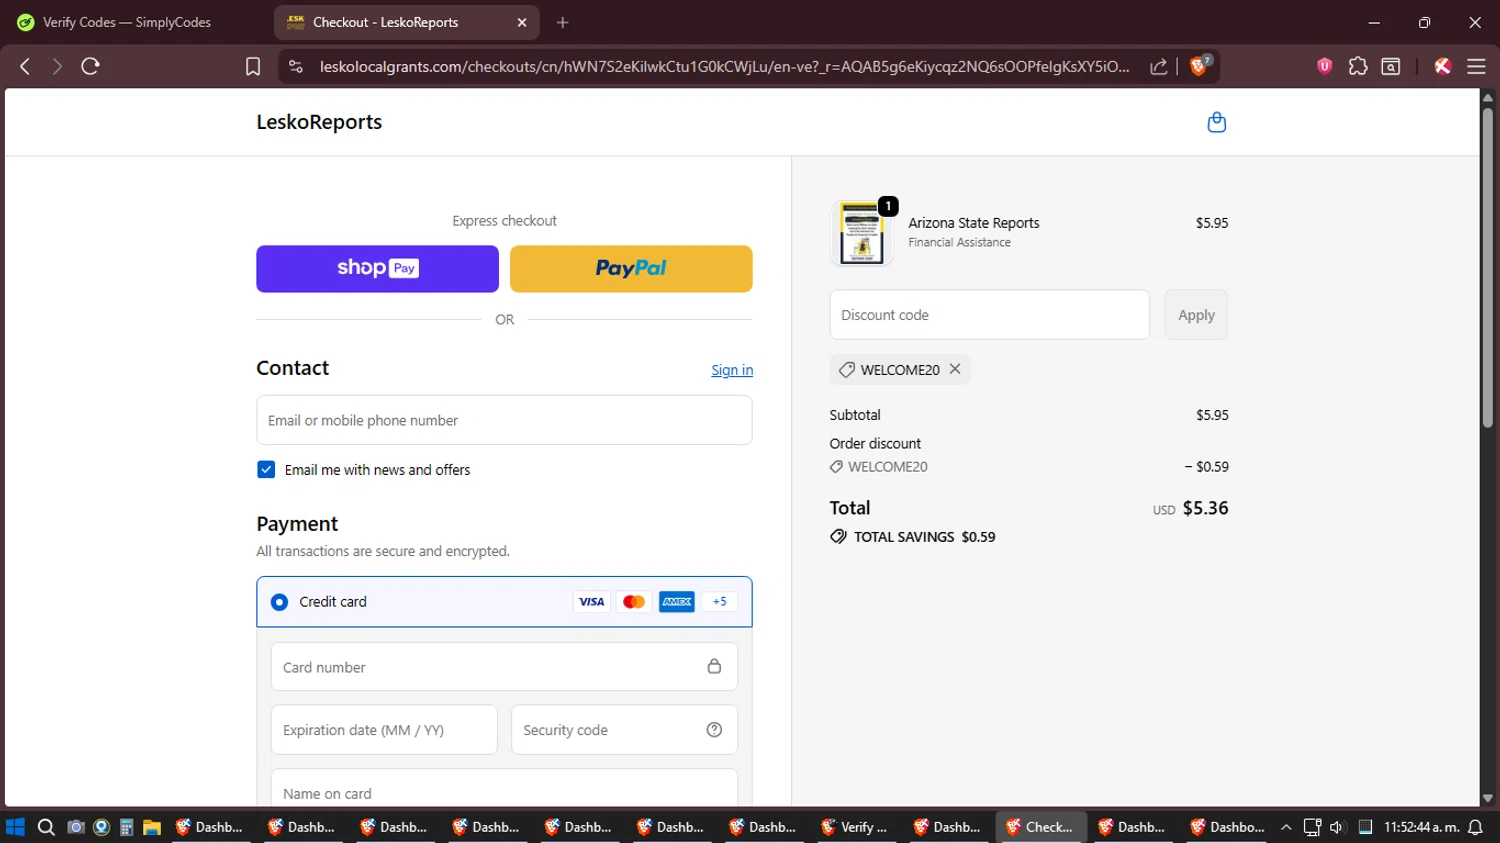This screenshot has width=1500, height=843.
Task: Click the TOTAL SAVINGS $0.59 text
Action: pyautogui.click(x=924, y=537)
